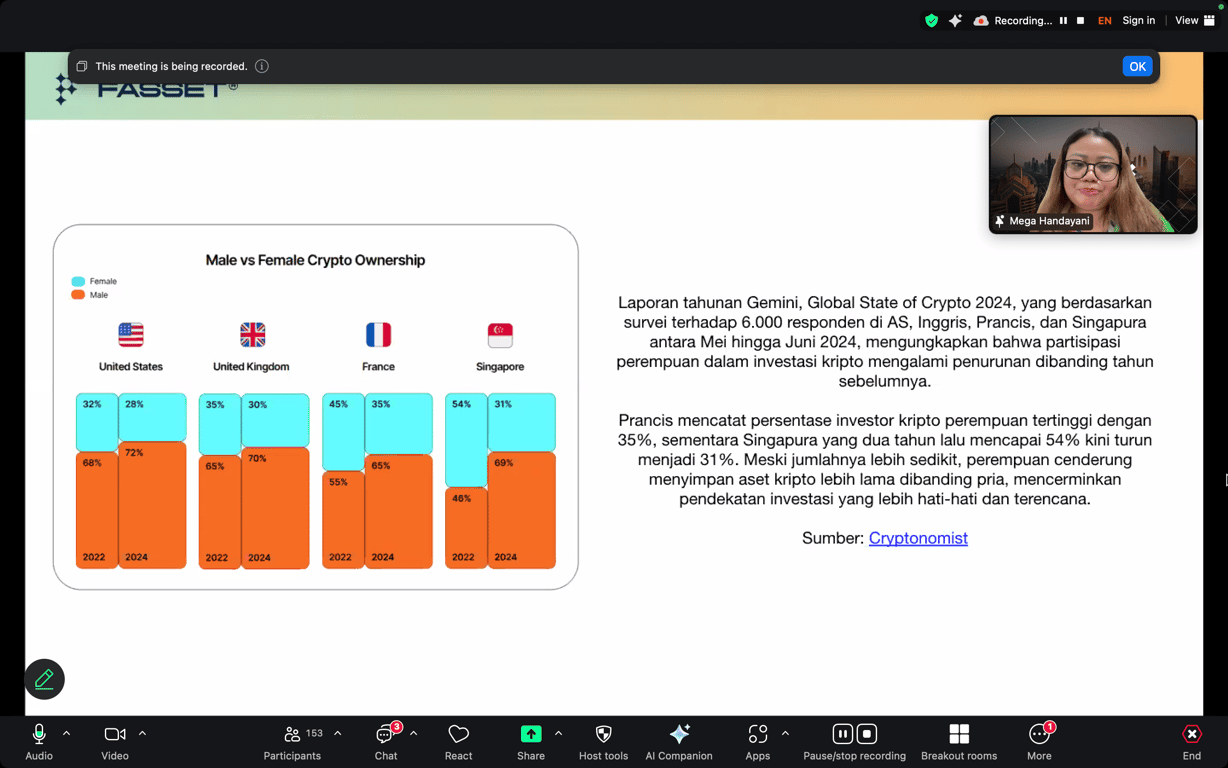
Task: Click the chart title "Male vs Female Crypto Ownership"
Action: (x=315, y=260)
